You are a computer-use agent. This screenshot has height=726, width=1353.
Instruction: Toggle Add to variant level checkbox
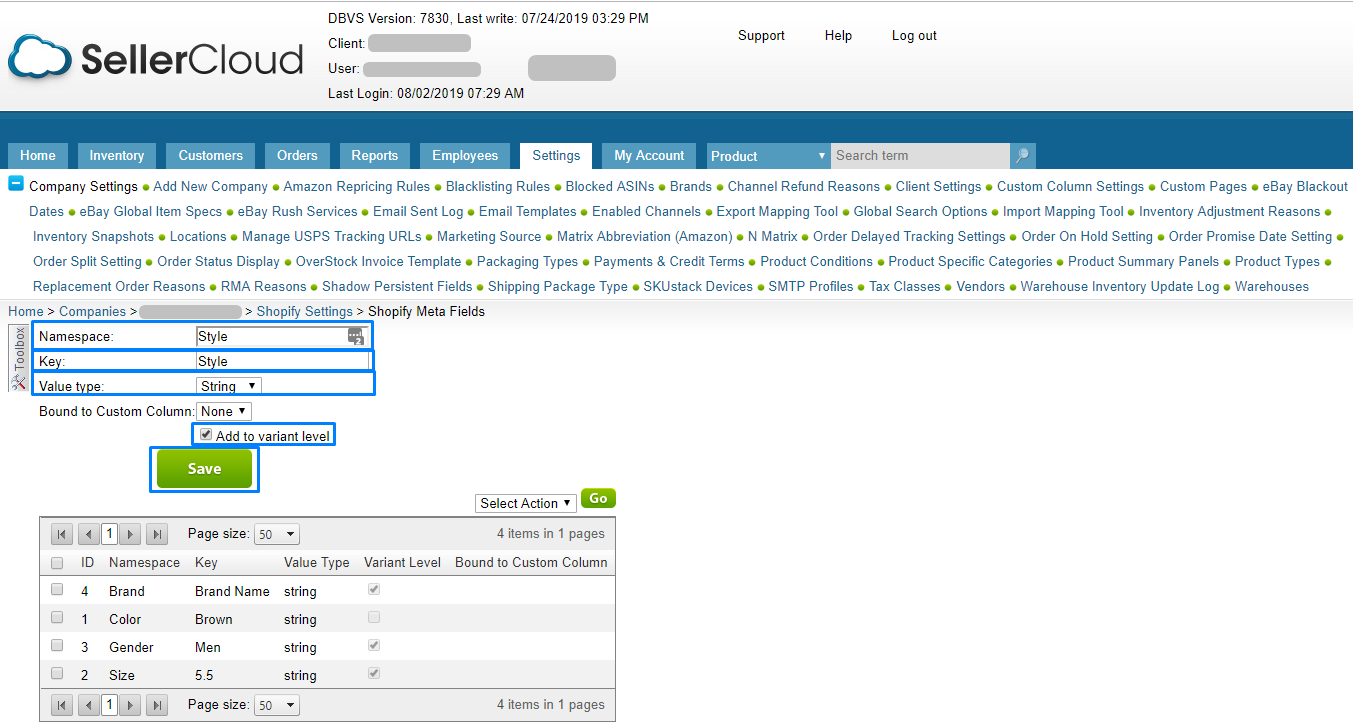pyautogui.click(x=206, y=435)
